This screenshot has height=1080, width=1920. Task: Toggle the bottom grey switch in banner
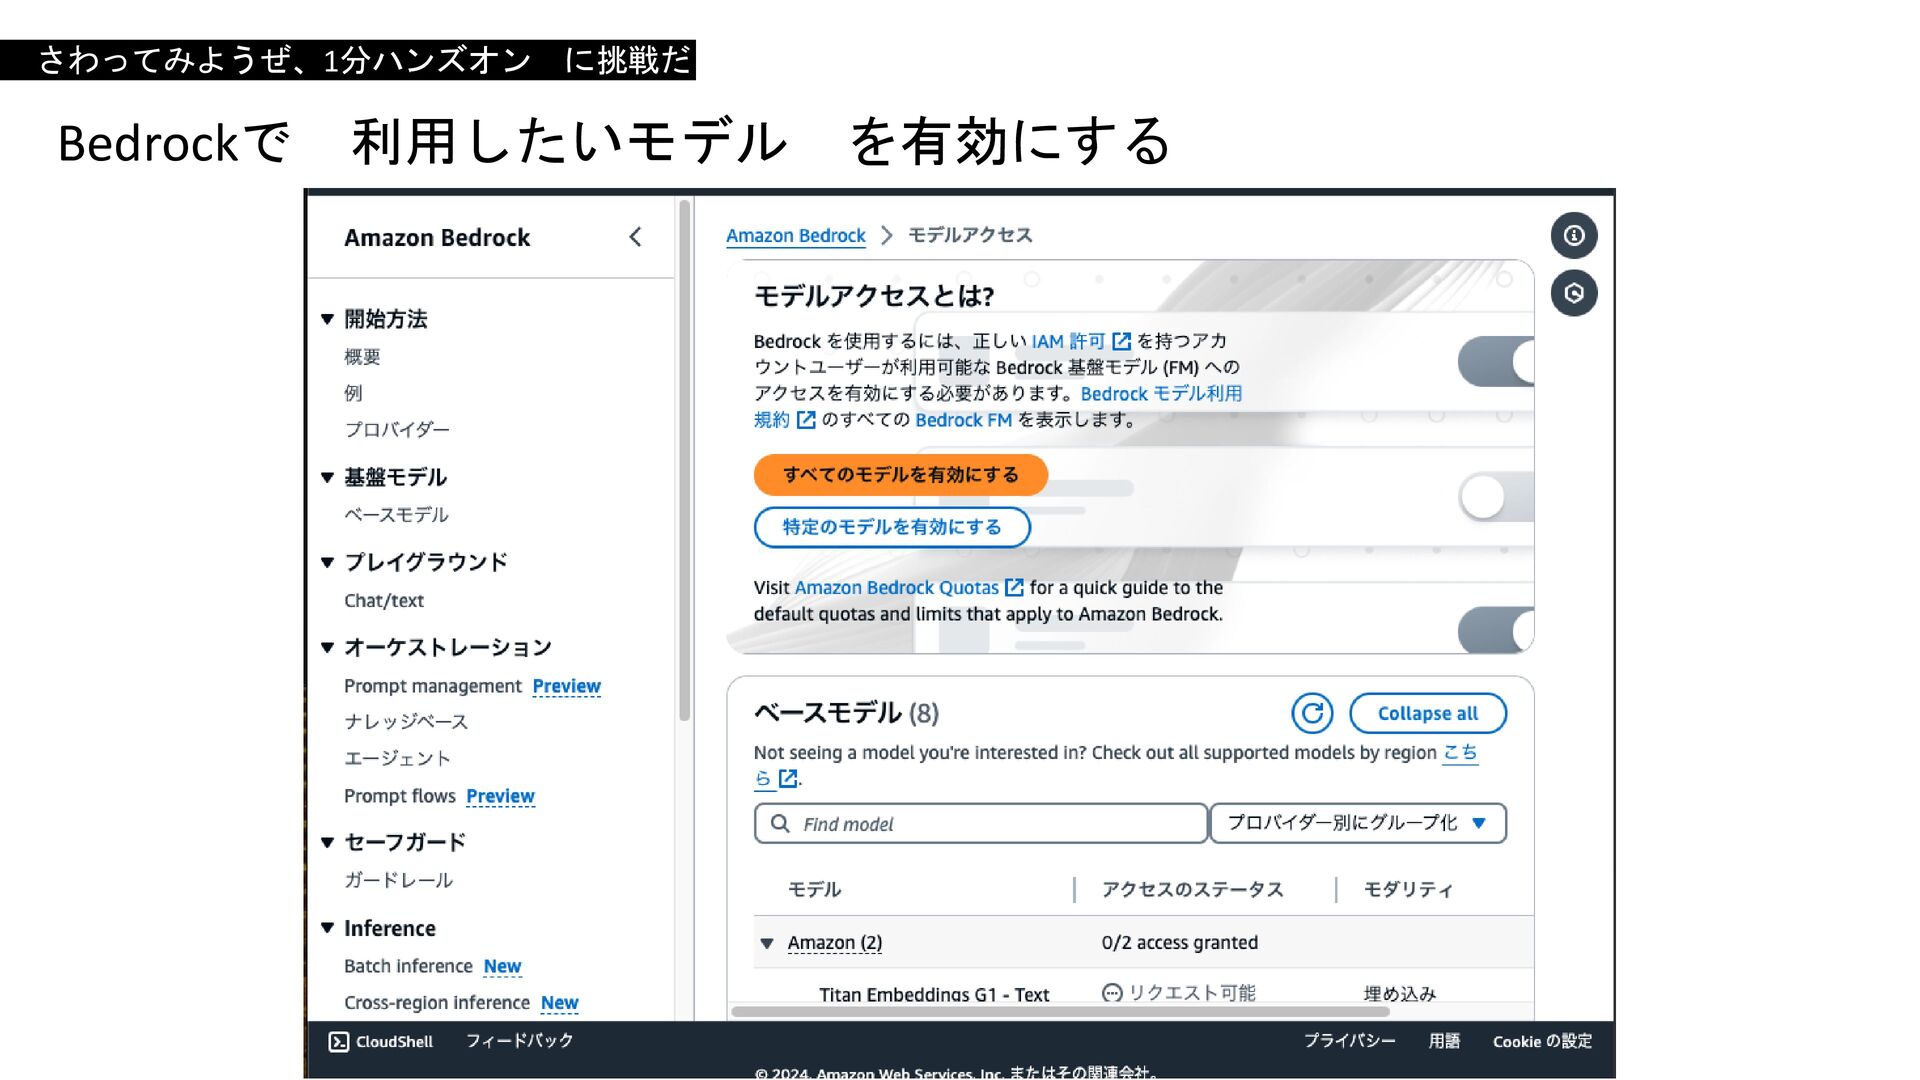1495,630
